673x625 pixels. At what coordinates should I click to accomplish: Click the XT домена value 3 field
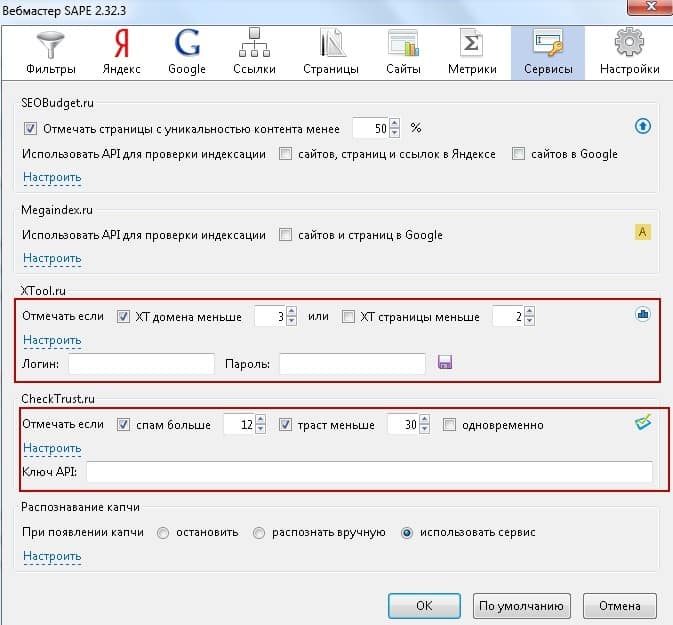[270, 316]
